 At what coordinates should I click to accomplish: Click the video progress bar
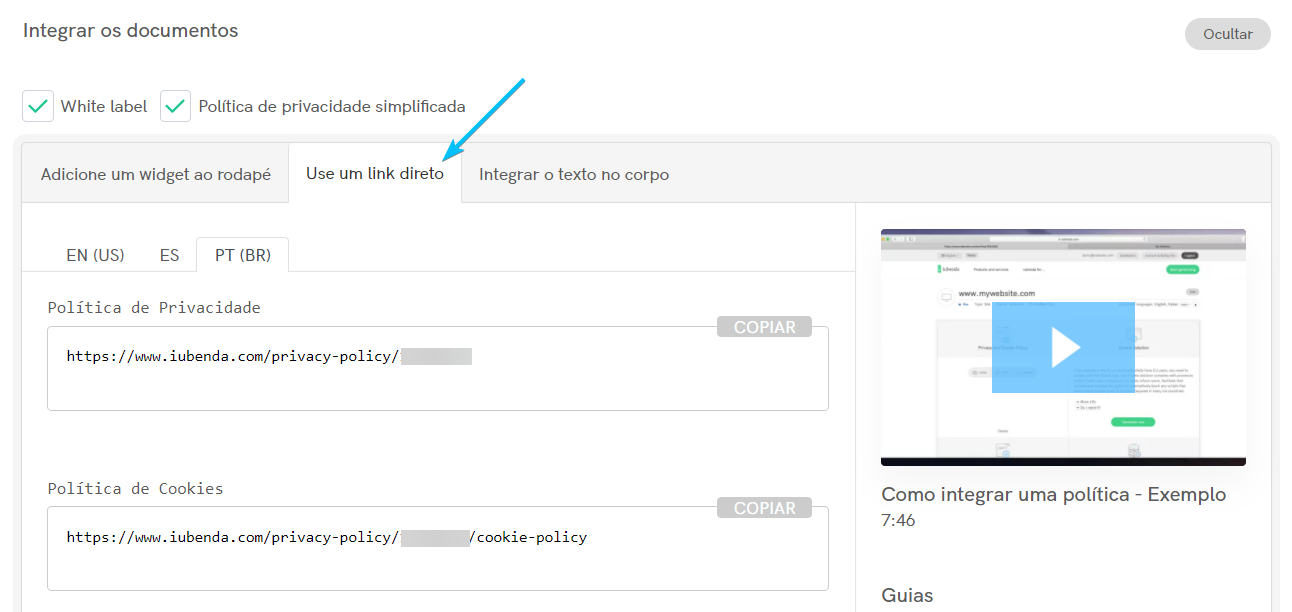click(x=1063, y=461)
